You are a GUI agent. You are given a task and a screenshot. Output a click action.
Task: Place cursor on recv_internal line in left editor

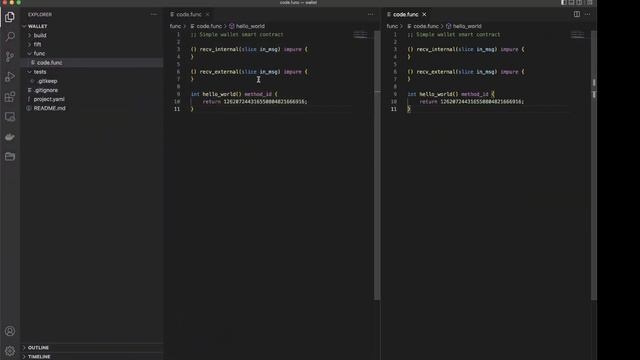click(249, 49)
